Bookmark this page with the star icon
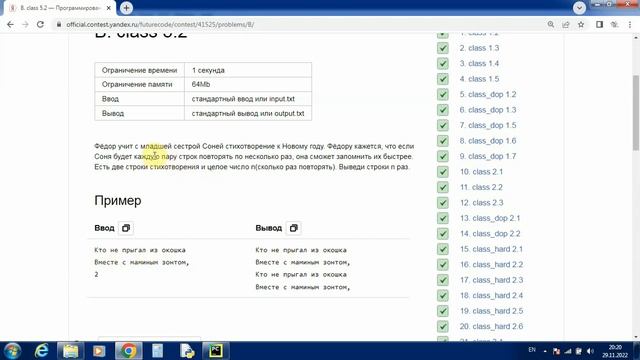Image resolution: width=640 pixels, height=360 pixels. 581,24
